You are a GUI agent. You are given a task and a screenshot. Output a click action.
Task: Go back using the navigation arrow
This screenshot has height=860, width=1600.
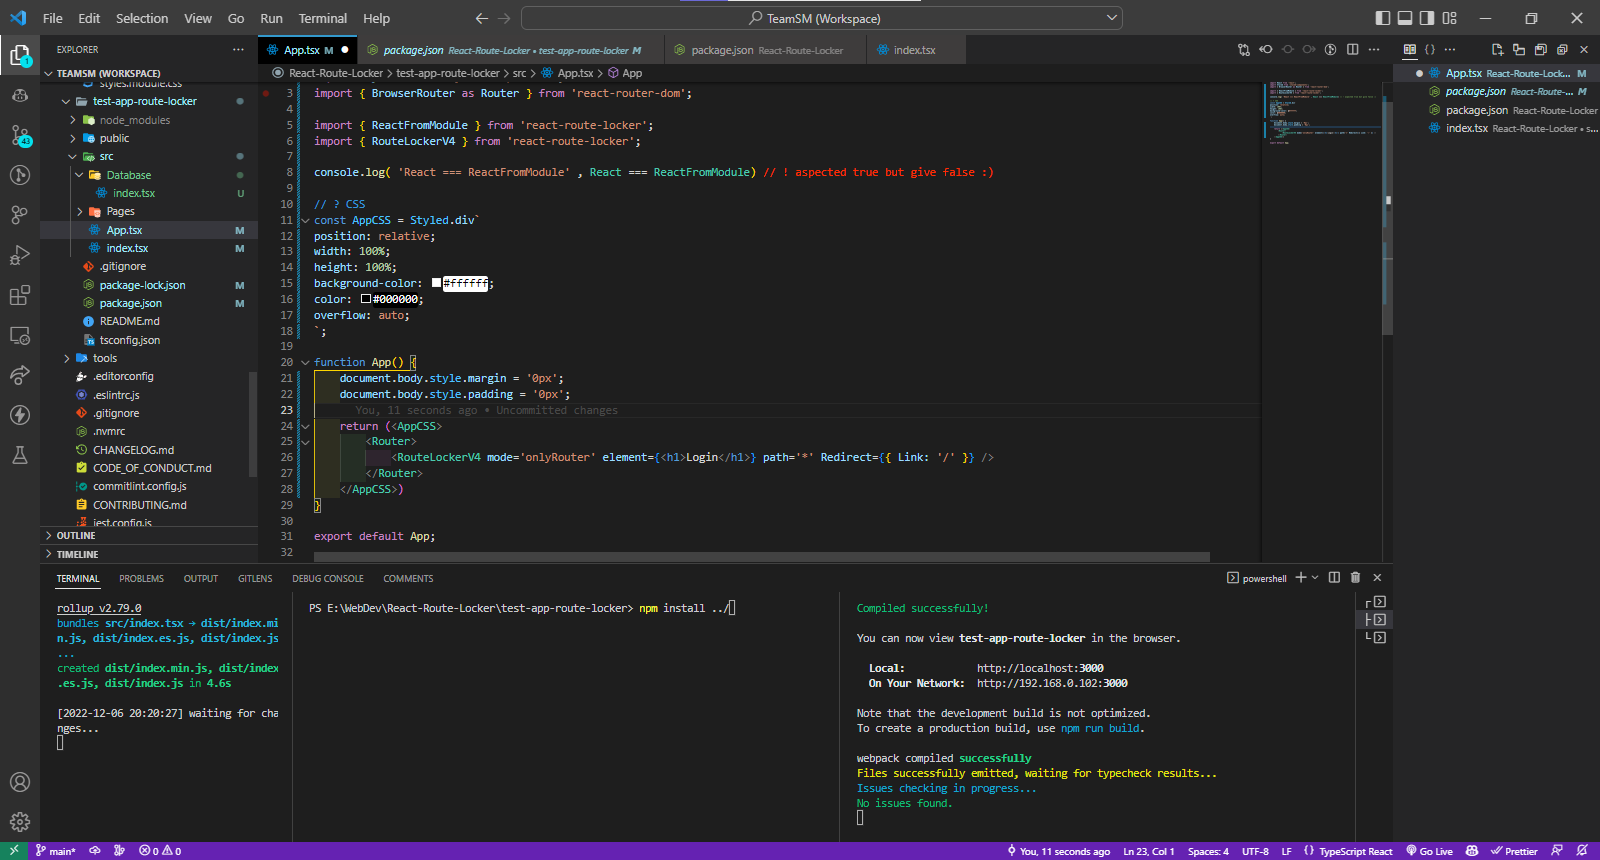tap(482, 18)
